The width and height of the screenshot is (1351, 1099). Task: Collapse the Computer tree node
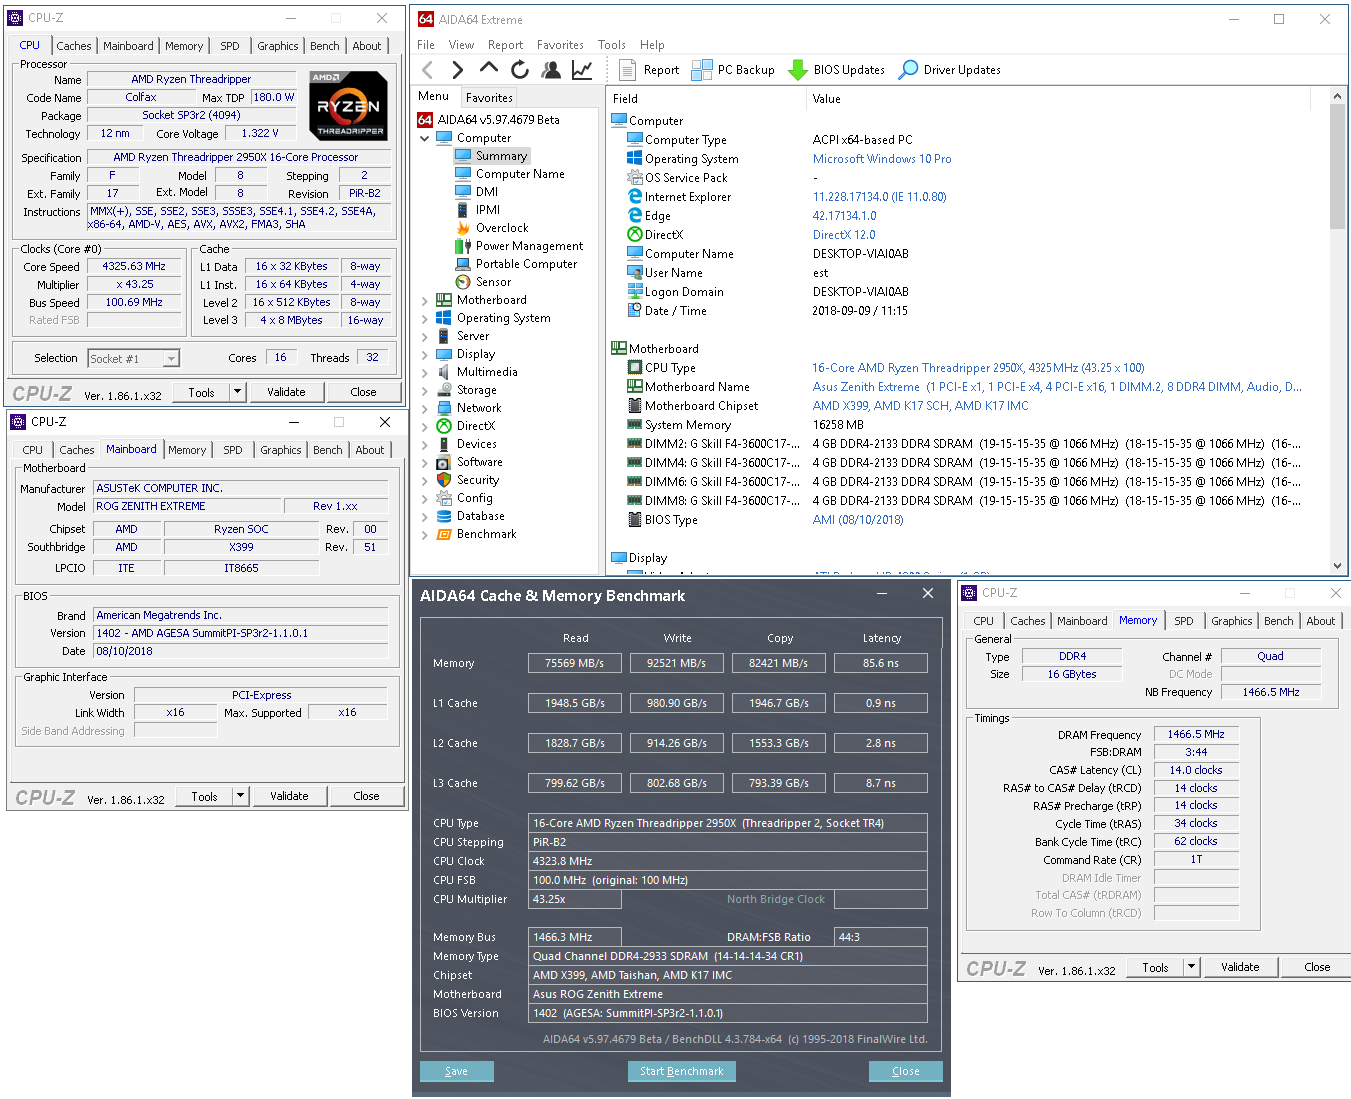tap(425, 138)
